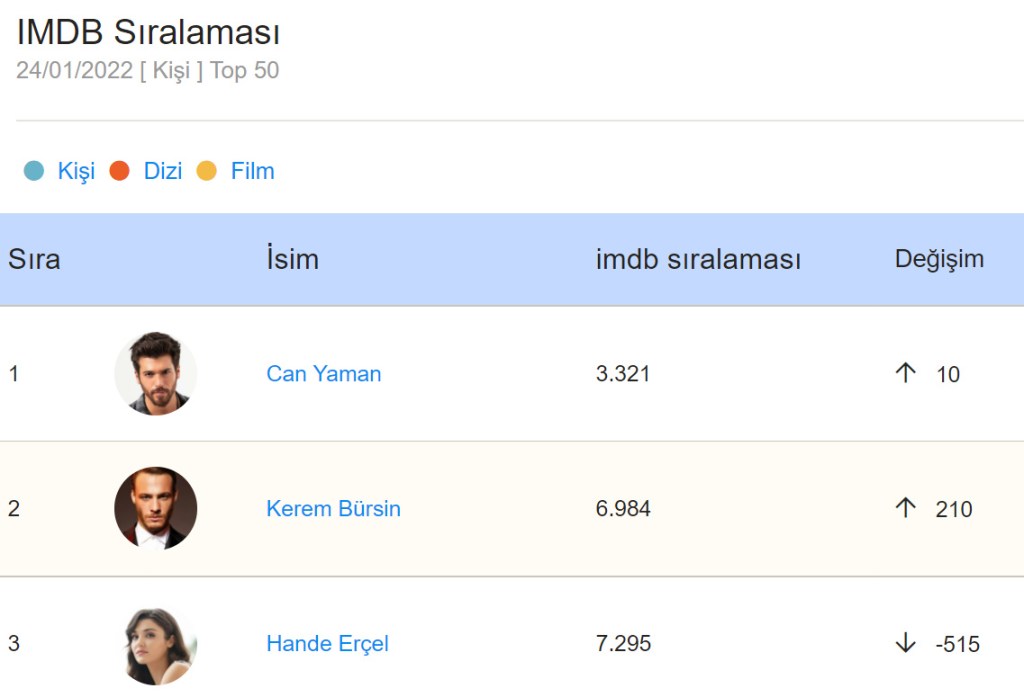This screenshot has width=1024, height=697.
Task: Switch to the Film list
Action: [x=252, y=171]
